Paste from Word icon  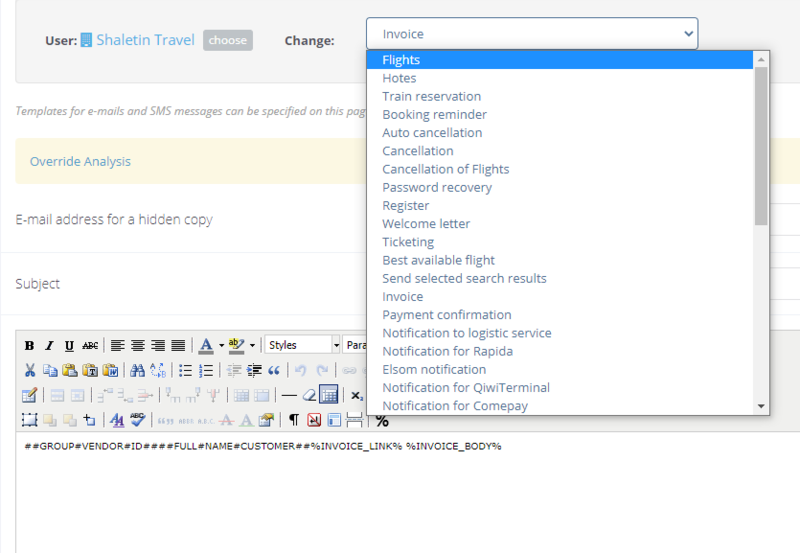tap(110, 370)
